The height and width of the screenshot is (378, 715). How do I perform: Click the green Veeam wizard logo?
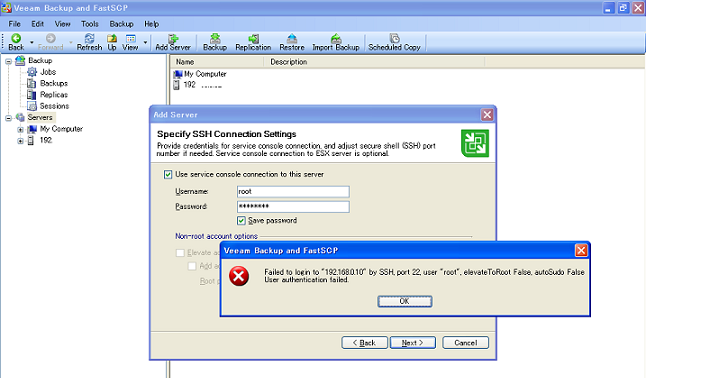475,143
